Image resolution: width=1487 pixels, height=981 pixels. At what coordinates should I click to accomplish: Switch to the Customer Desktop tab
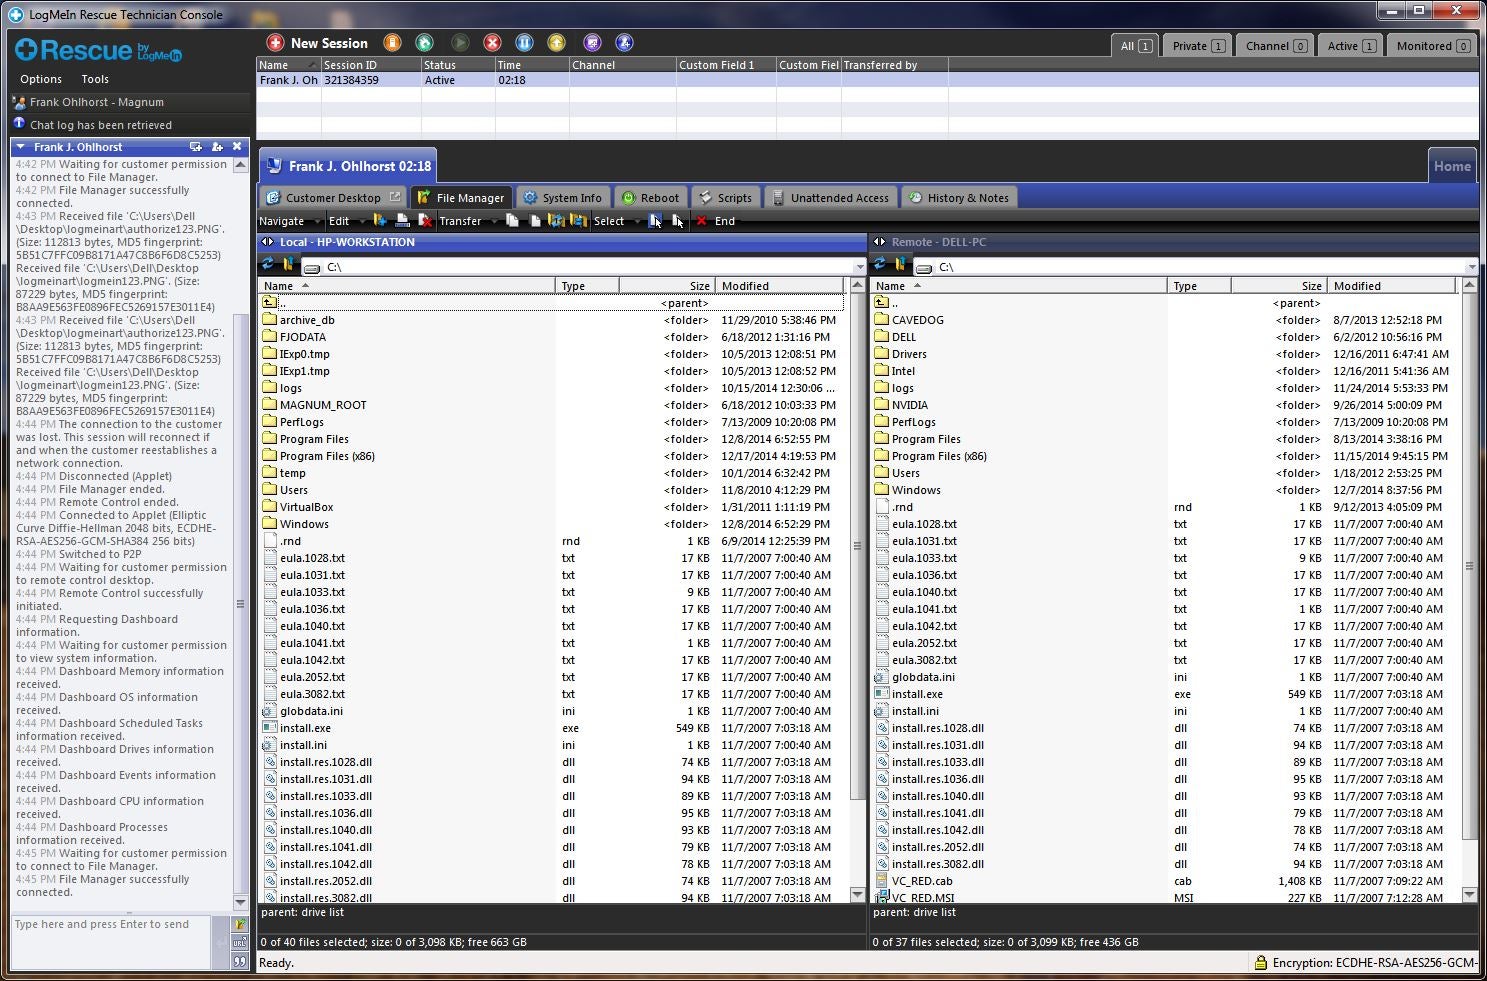pyautogui.click(x=333, y=198)
